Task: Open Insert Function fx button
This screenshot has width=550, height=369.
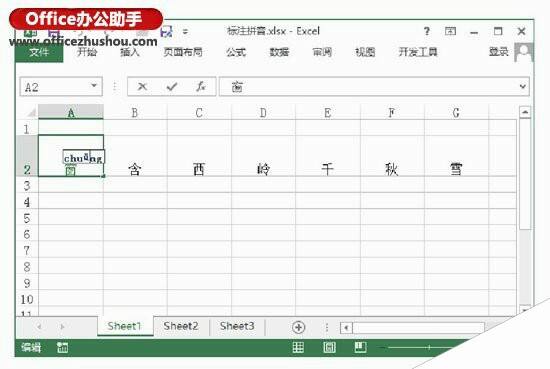Action: point(201,86)
